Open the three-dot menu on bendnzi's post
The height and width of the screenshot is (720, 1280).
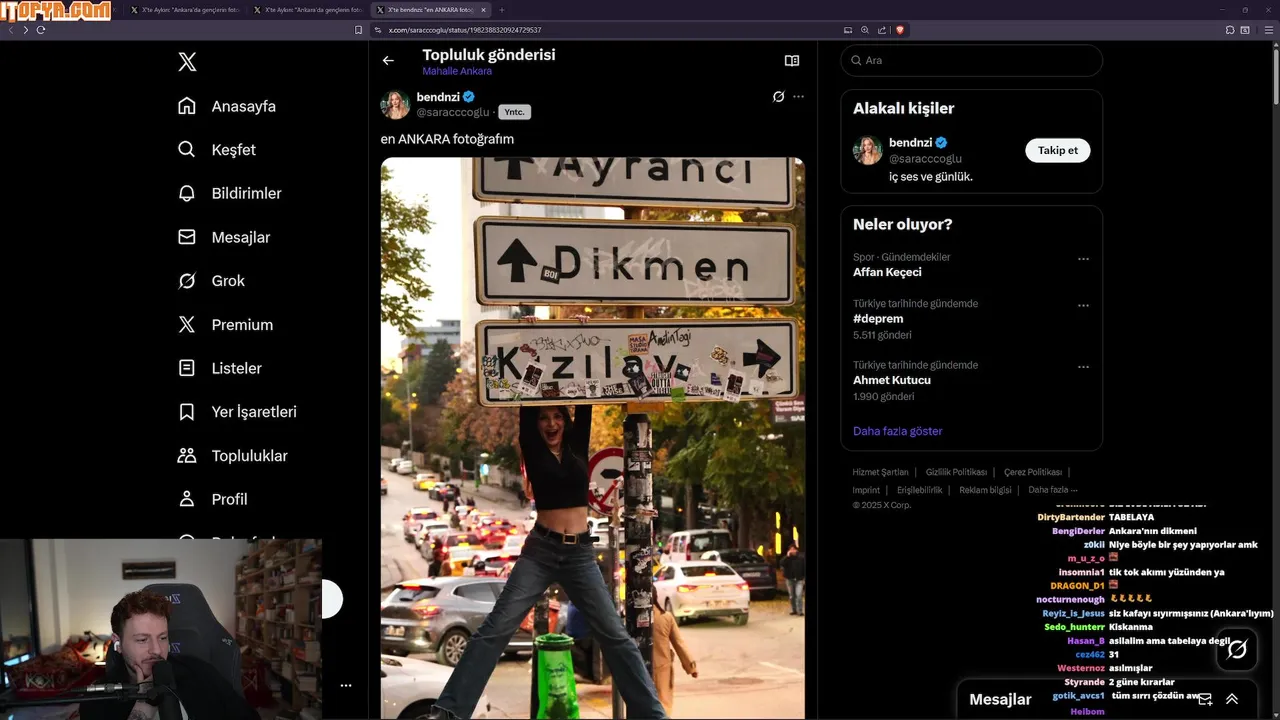(x=798, y=97)
